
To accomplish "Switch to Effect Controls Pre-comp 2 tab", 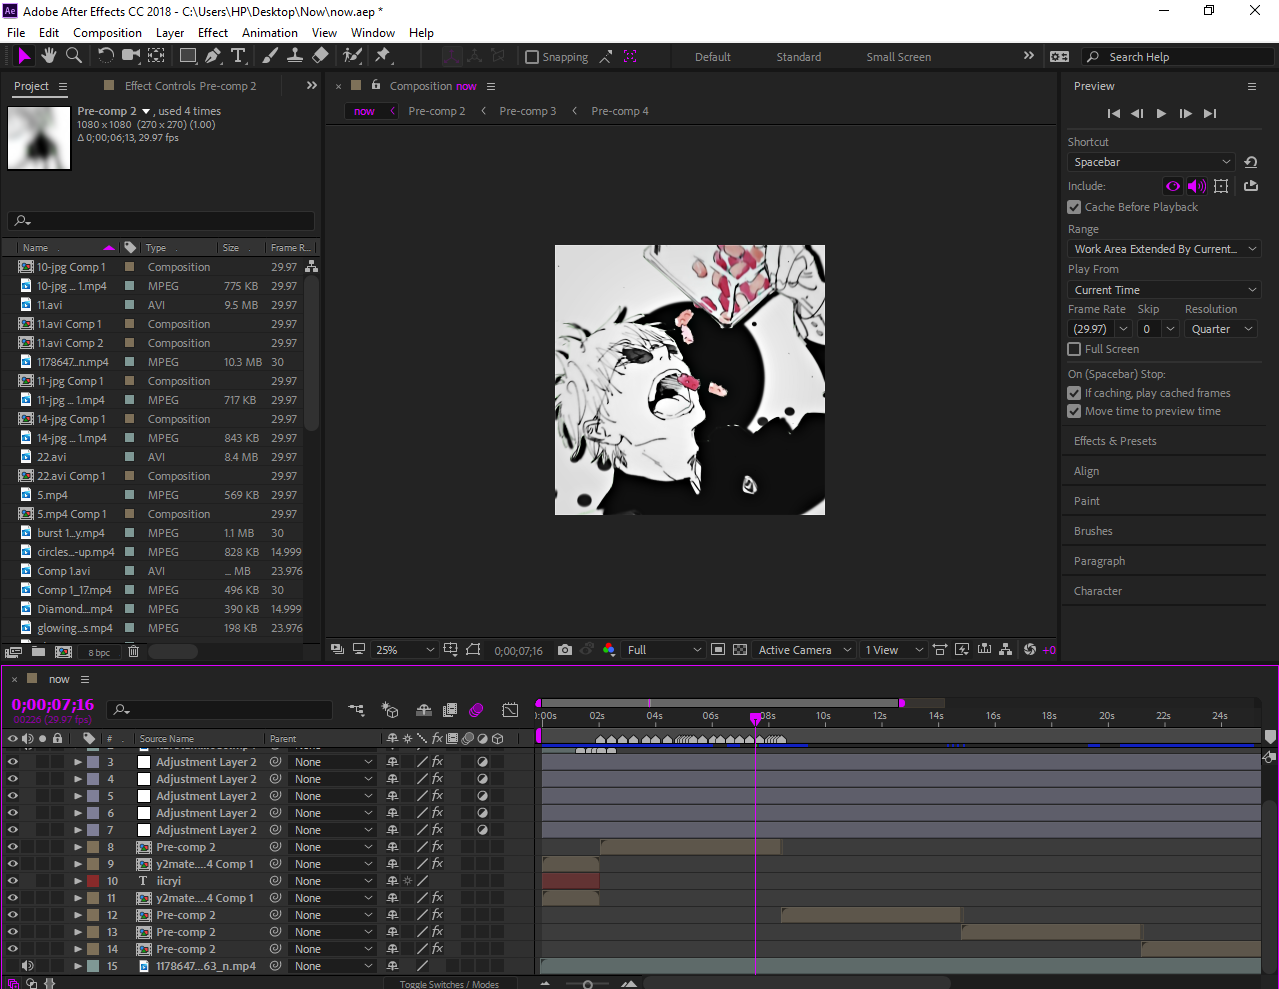I will pos(190,86).
